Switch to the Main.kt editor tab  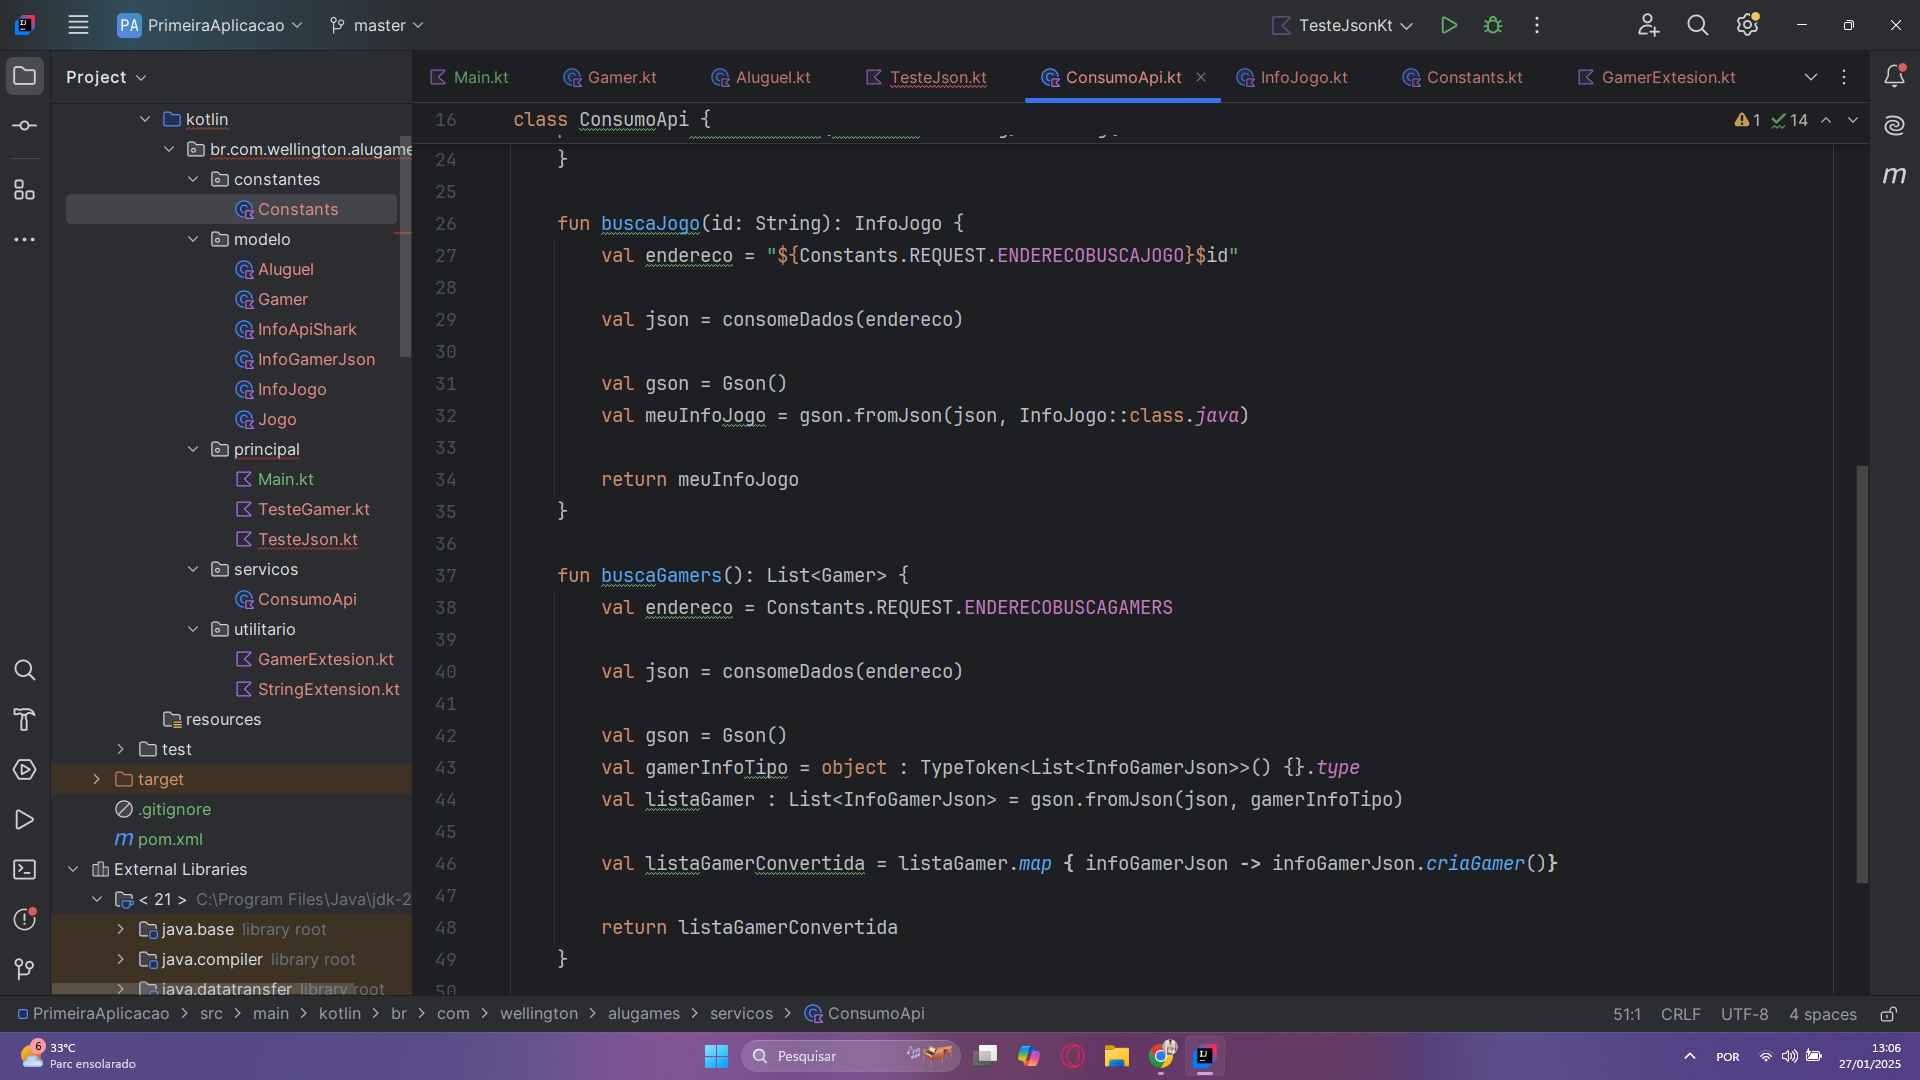coord(469,77)
